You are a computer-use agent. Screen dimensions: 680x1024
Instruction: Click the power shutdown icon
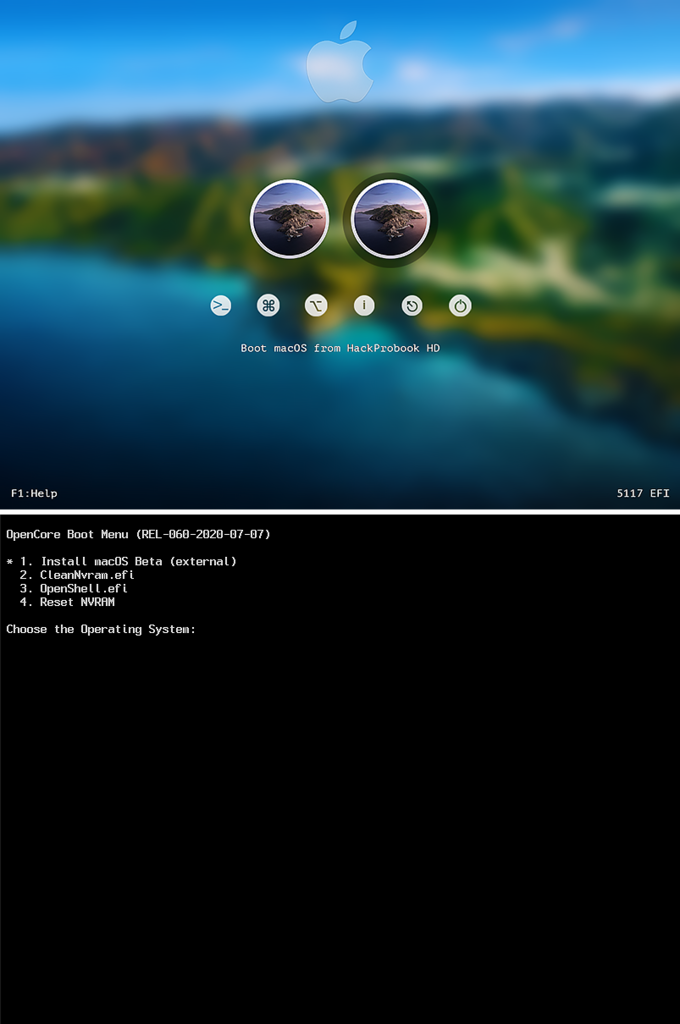click(460, 306)
